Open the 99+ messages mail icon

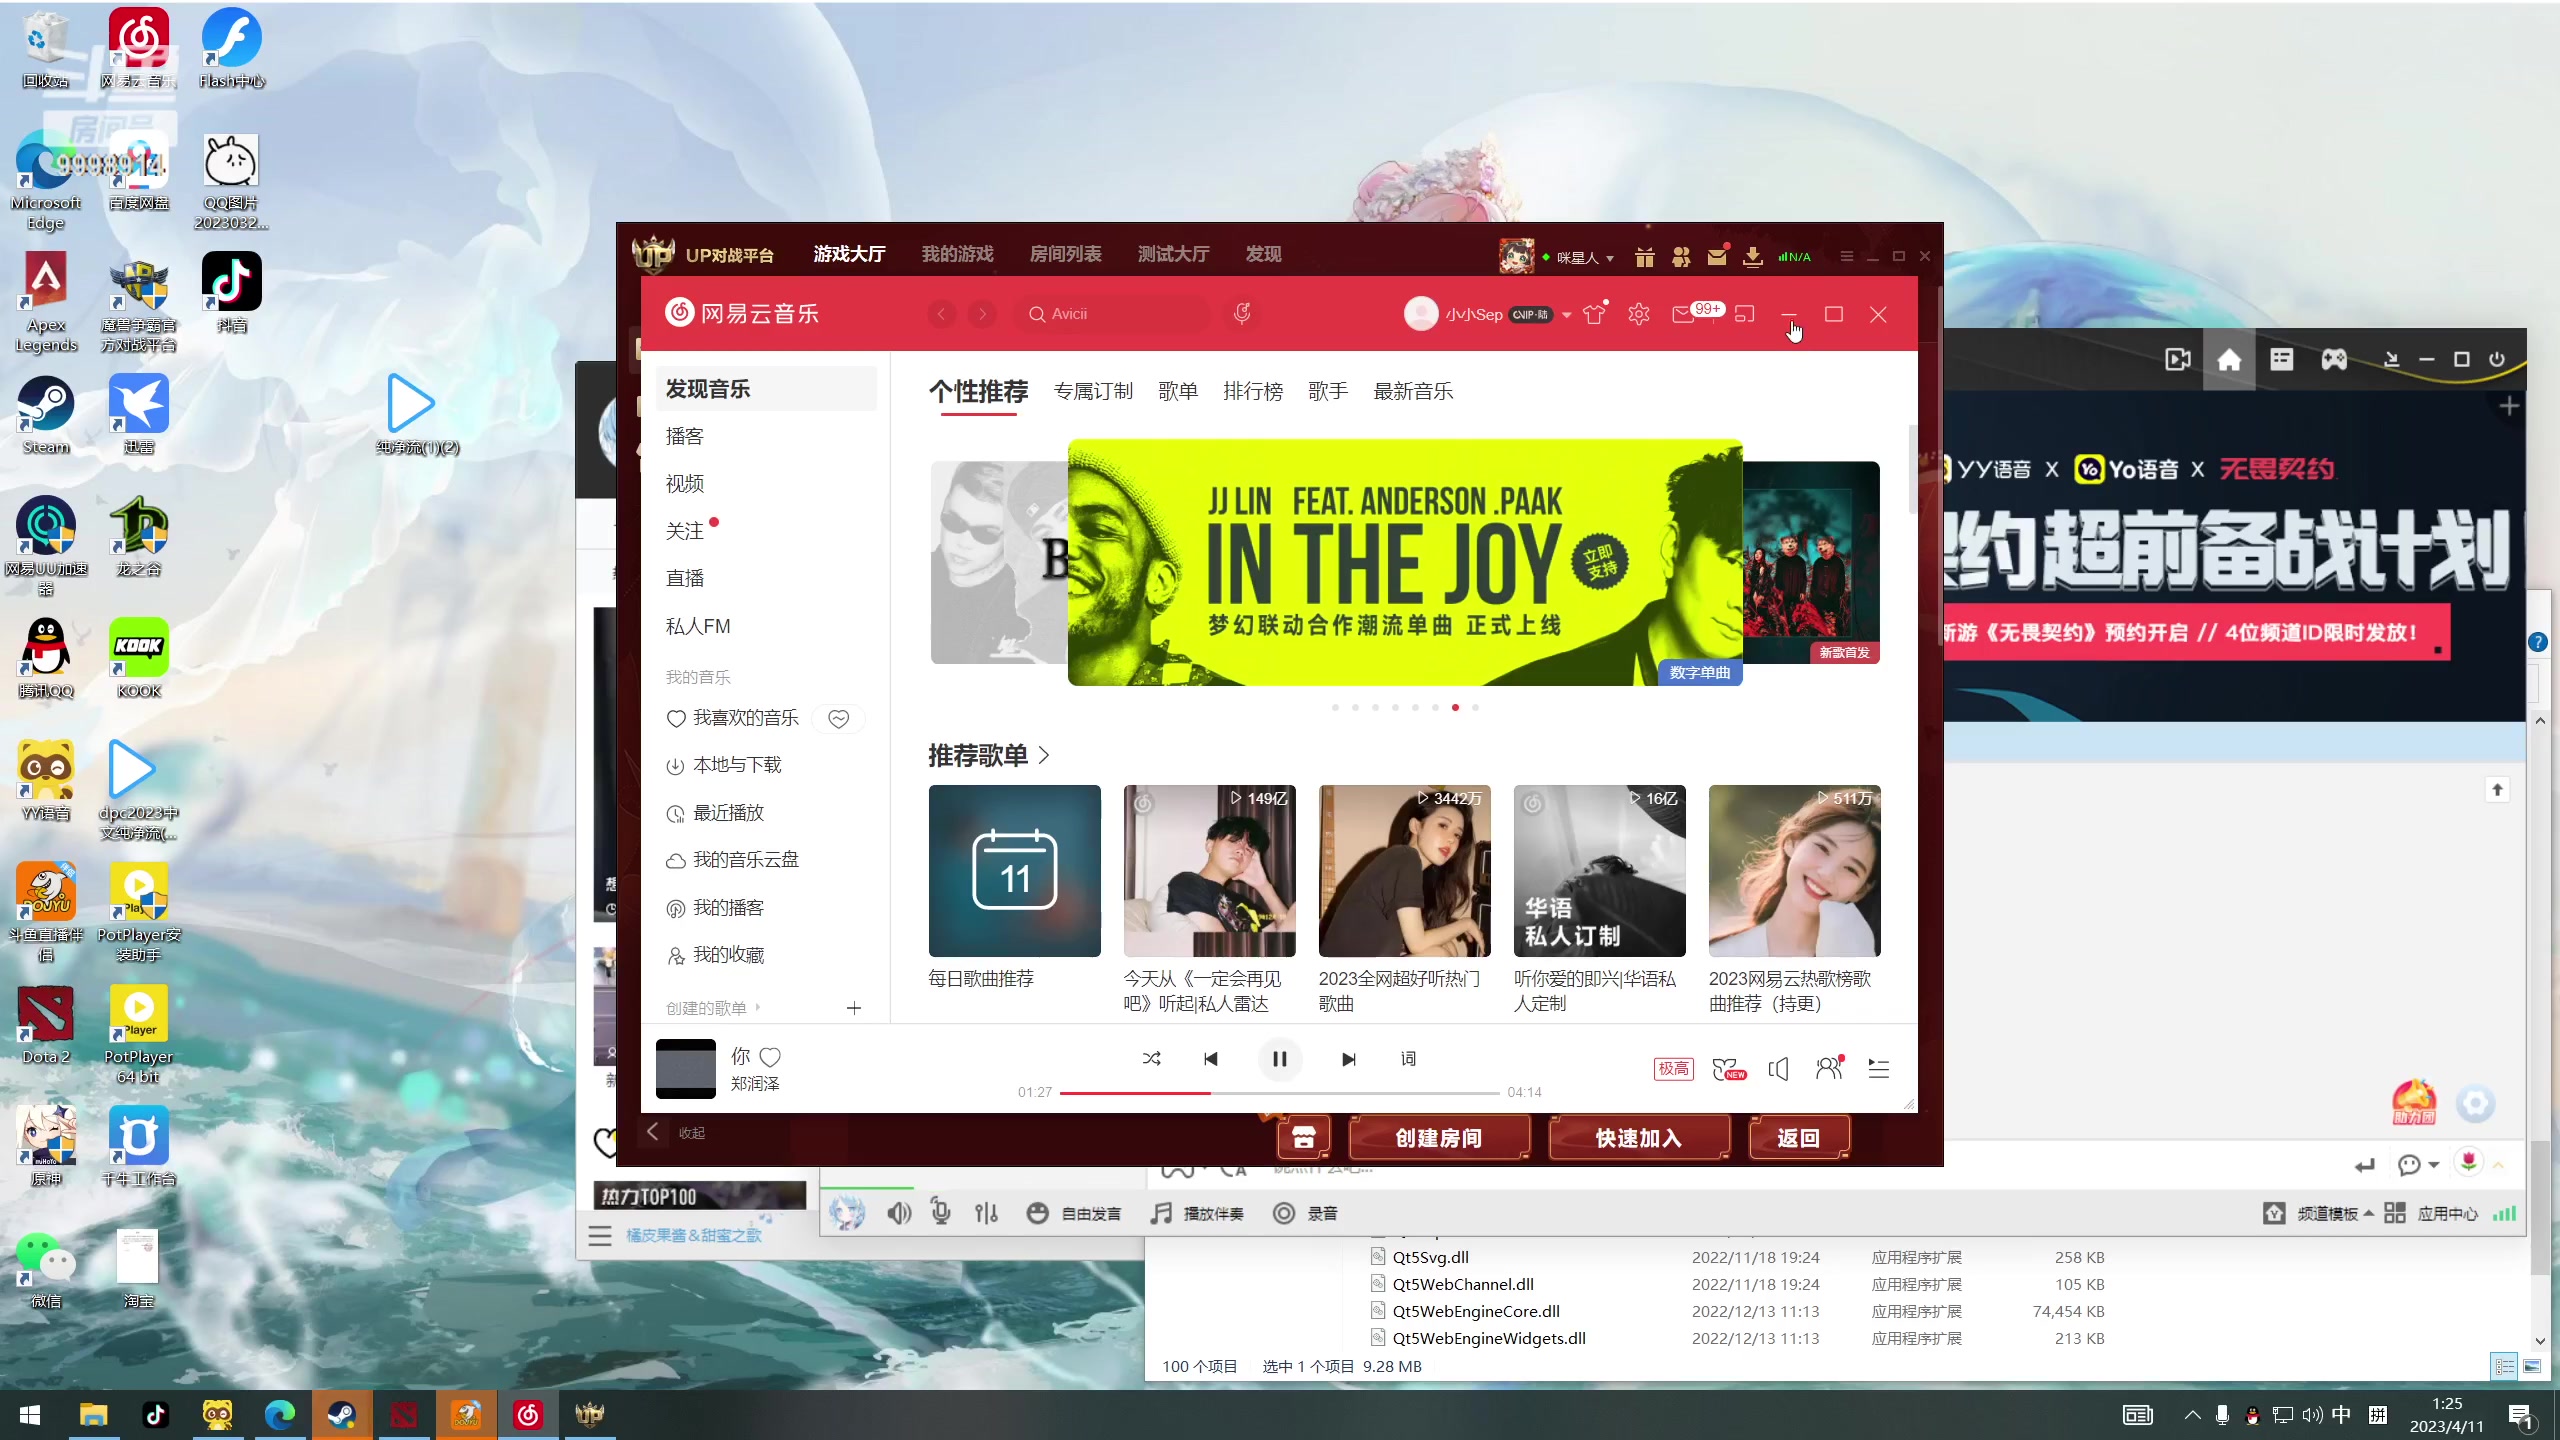tap(1684, 314)
